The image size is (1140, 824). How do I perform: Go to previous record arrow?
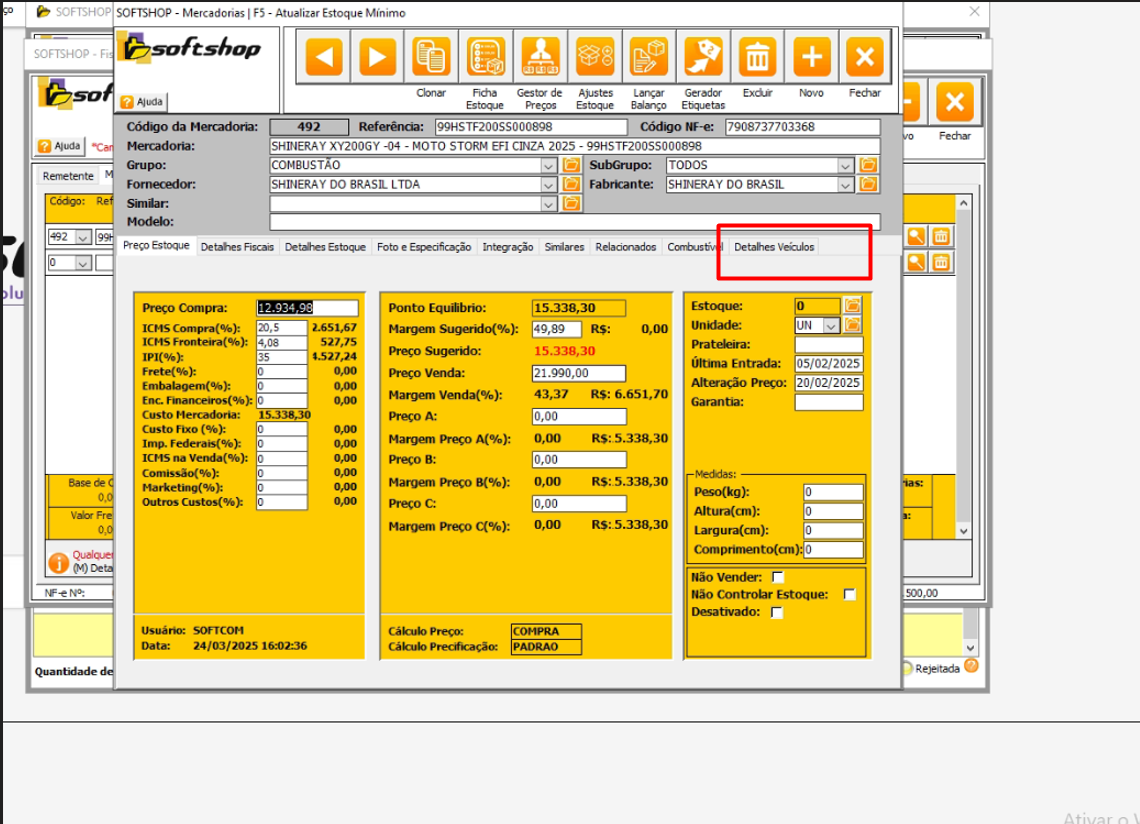(323, 56)
